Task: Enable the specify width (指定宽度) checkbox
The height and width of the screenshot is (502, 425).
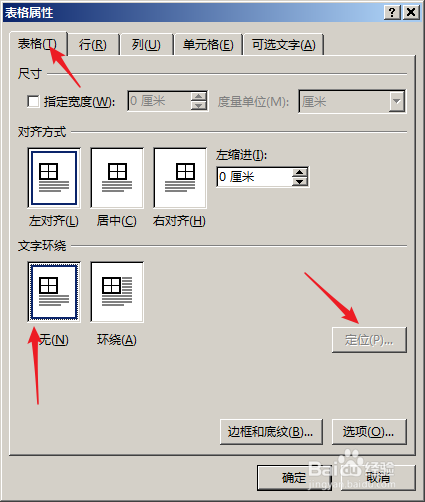Action: tap(33, 101)
